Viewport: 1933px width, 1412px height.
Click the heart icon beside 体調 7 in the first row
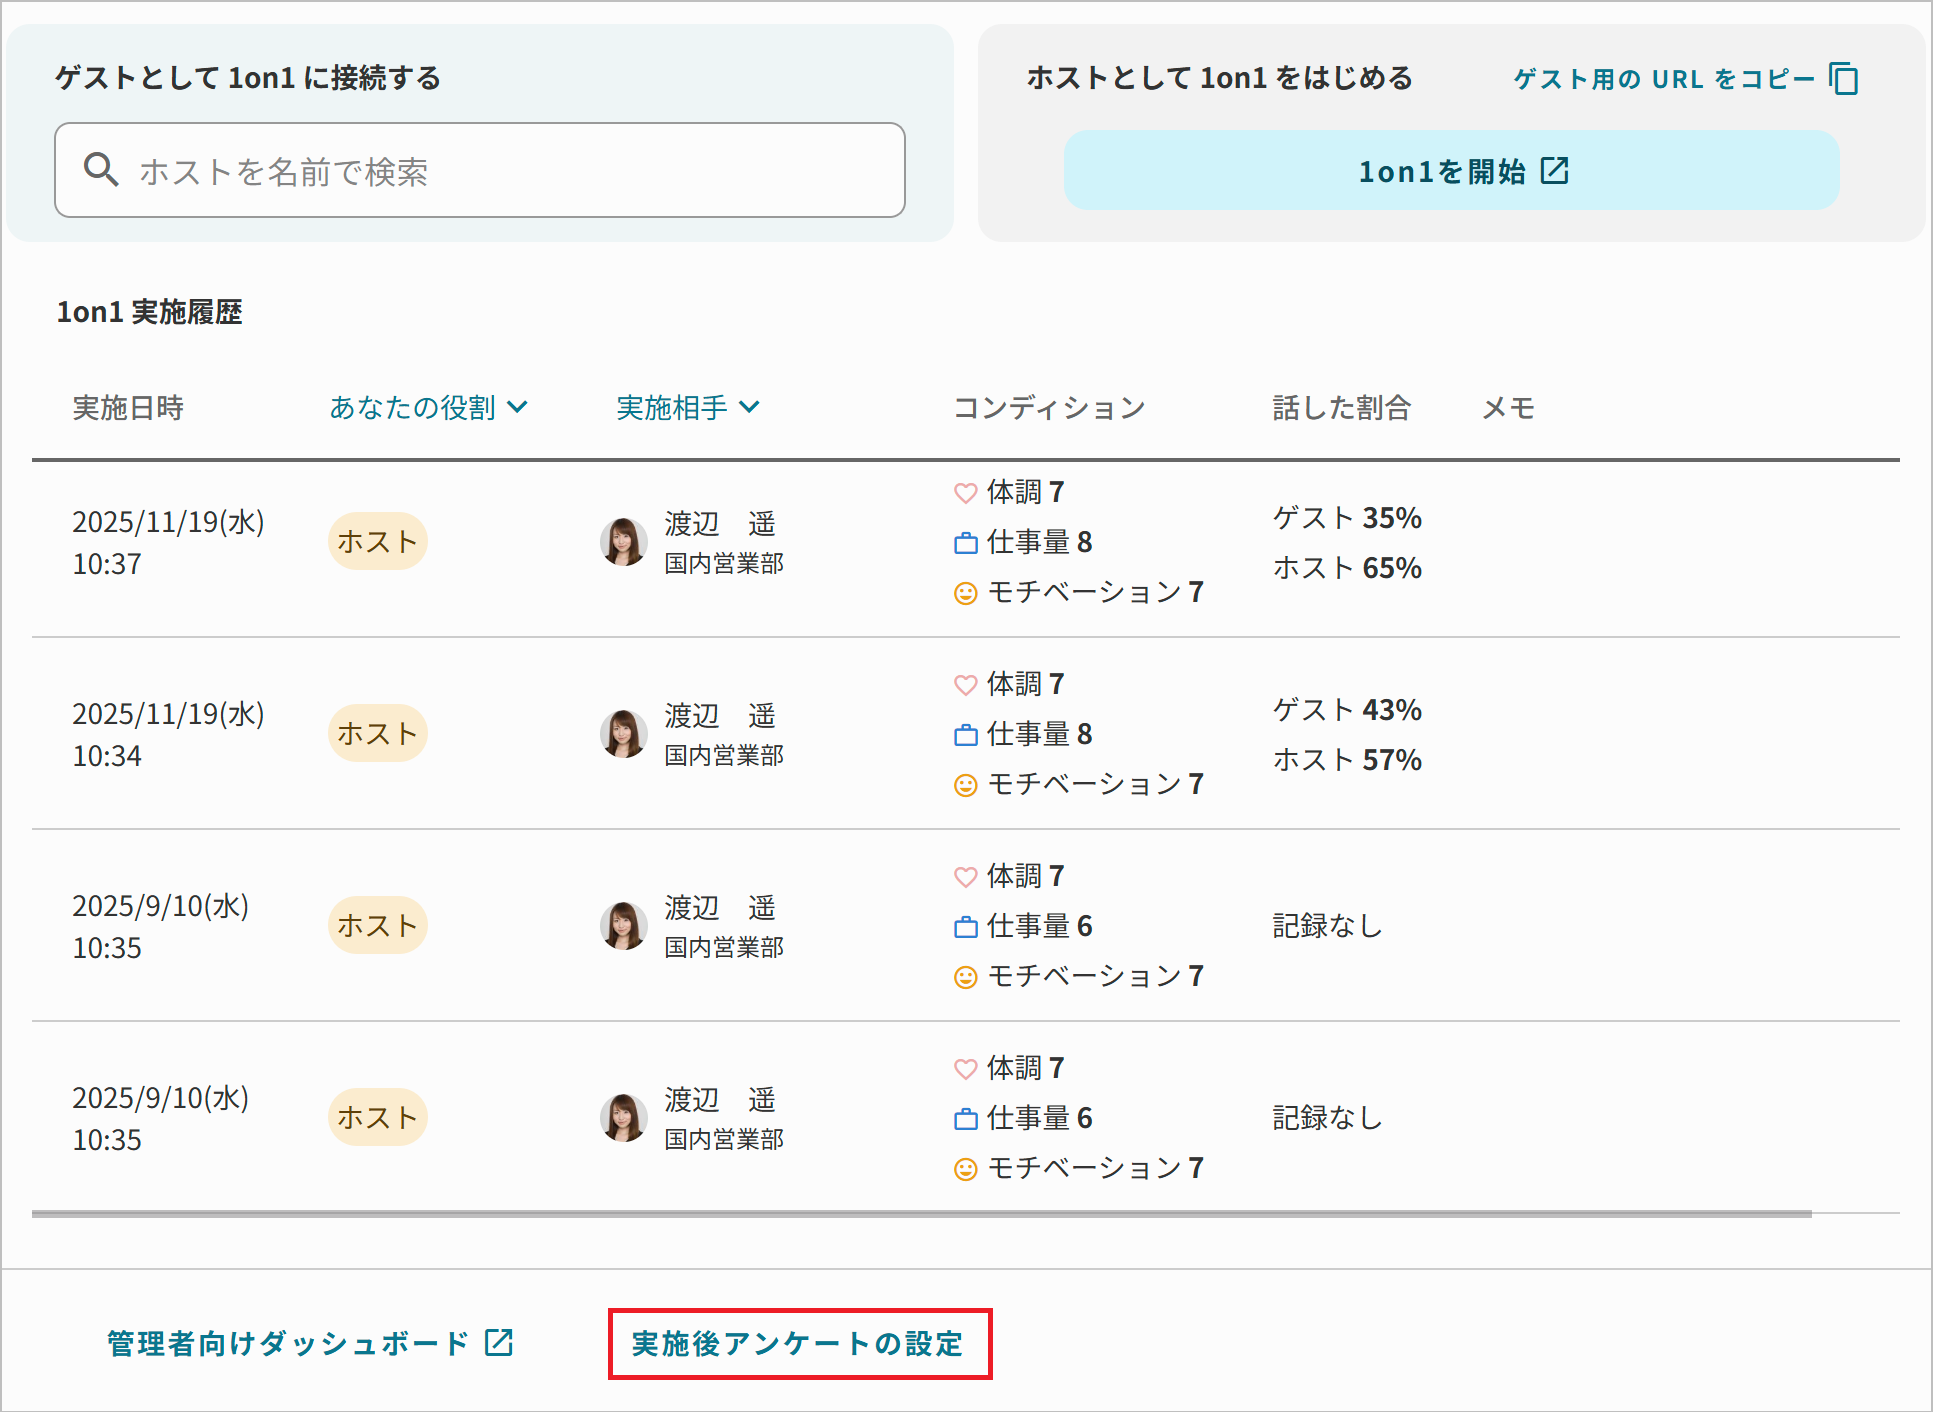coord(965,493)
